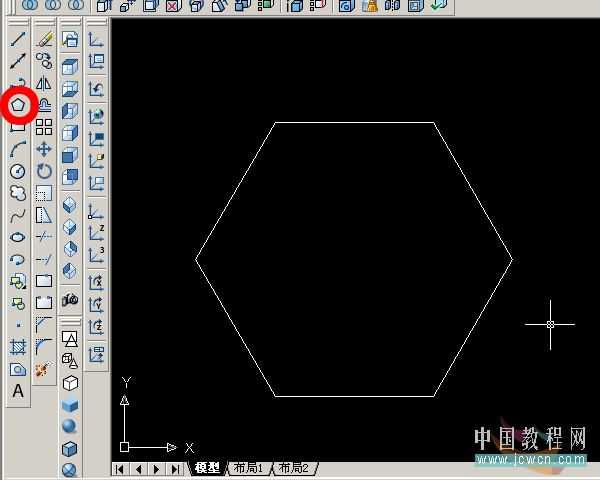Select the Erase tool
This screenshot has height=480, width=600.
pos(44,39)
